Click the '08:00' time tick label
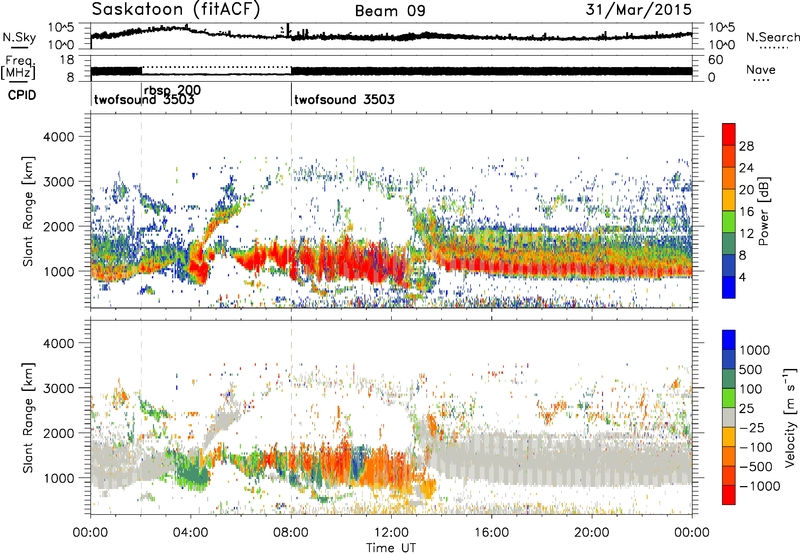The image size is (800, 554). tap(291, 533)
